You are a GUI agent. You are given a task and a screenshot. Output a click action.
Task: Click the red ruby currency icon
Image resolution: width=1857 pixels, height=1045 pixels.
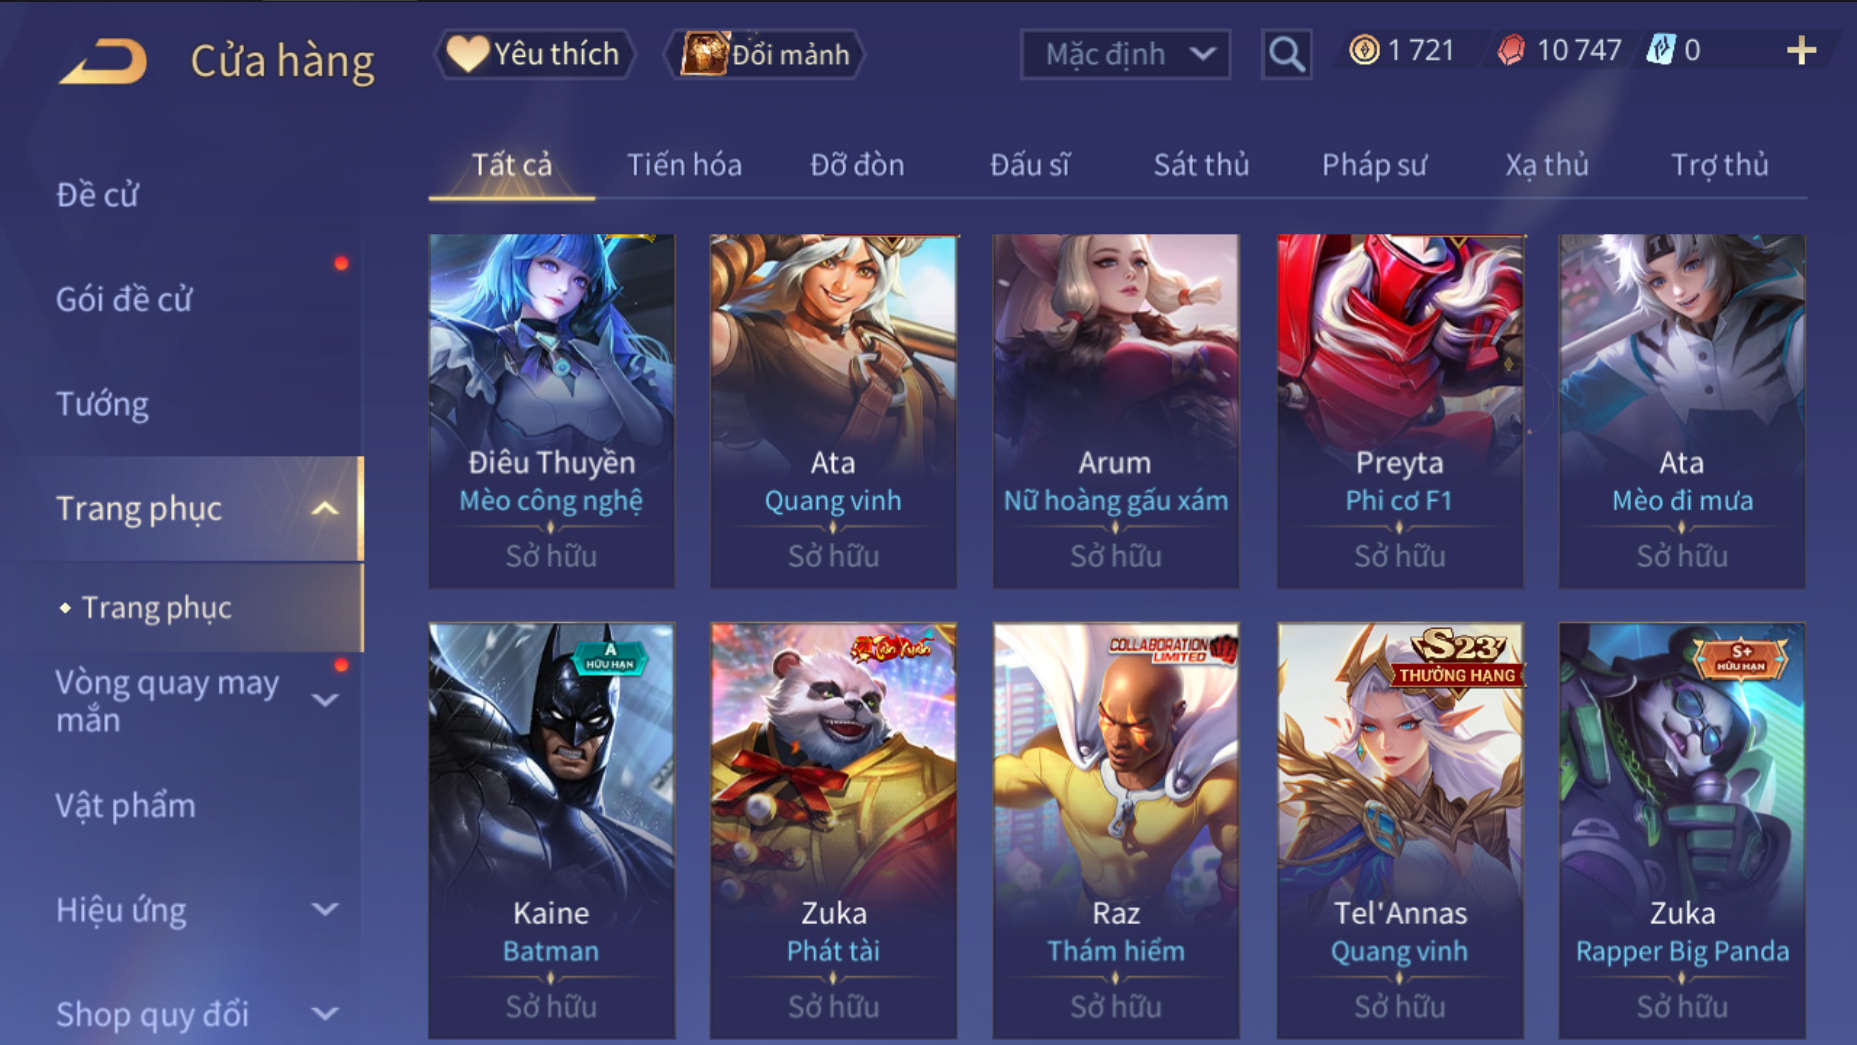[x=1511, y=50]
